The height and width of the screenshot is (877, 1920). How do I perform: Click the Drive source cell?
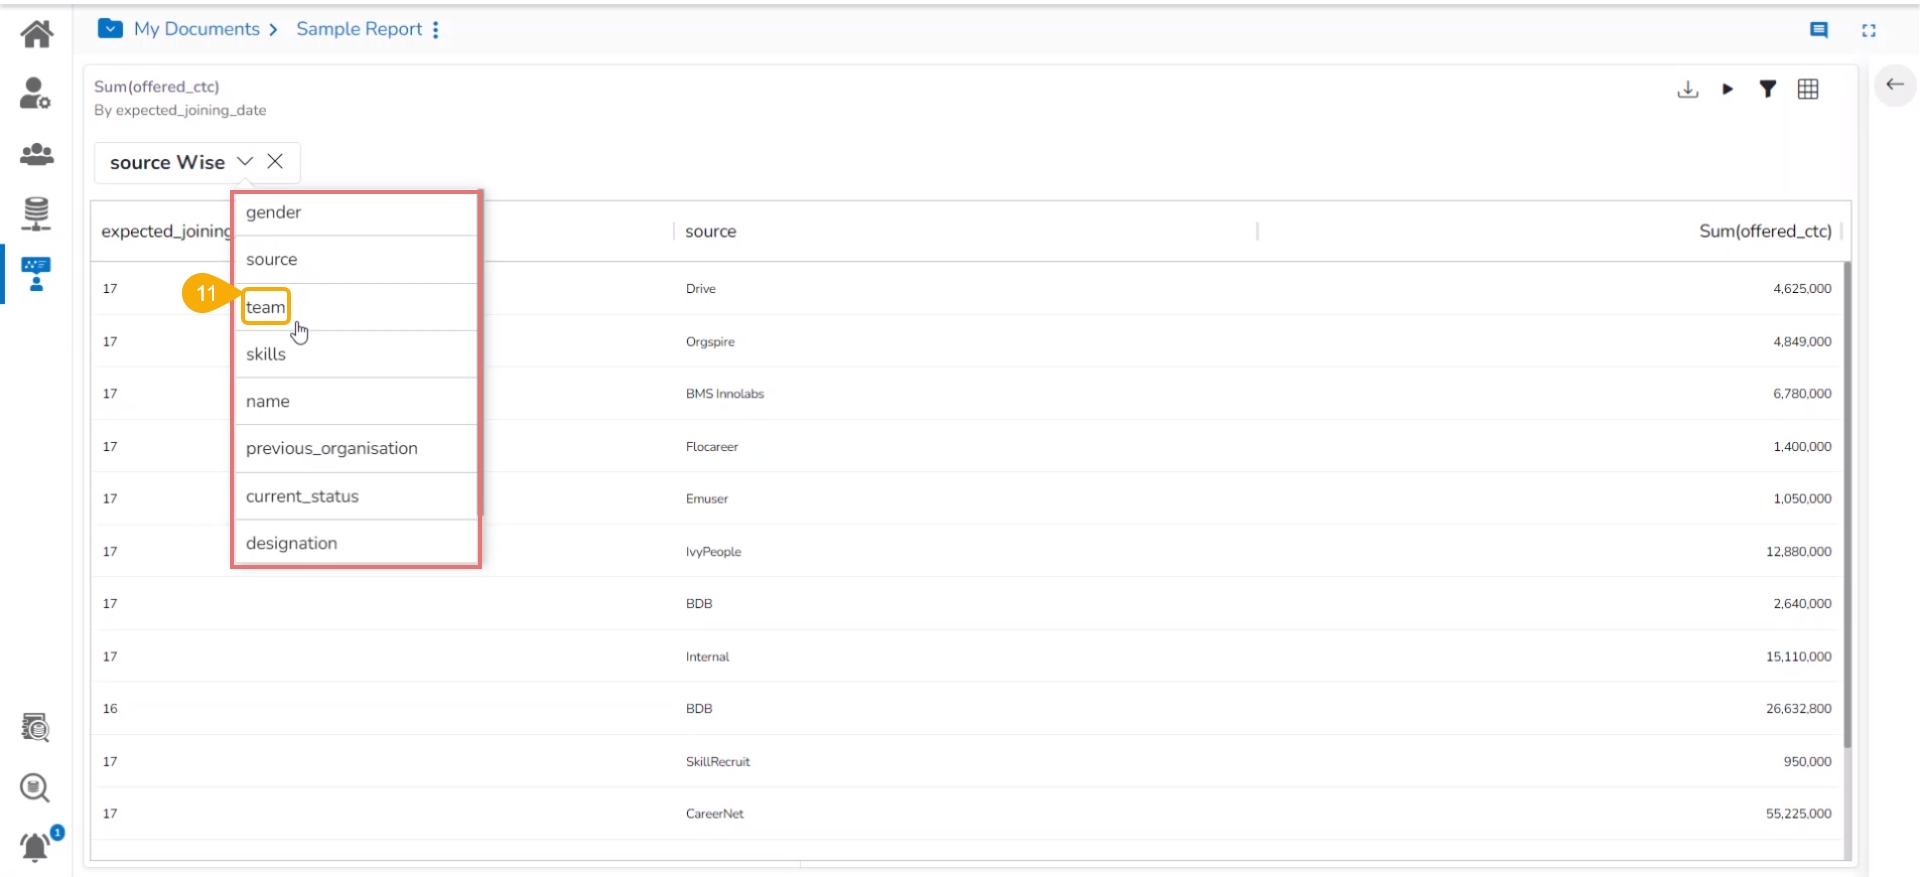tap(701, 289)
